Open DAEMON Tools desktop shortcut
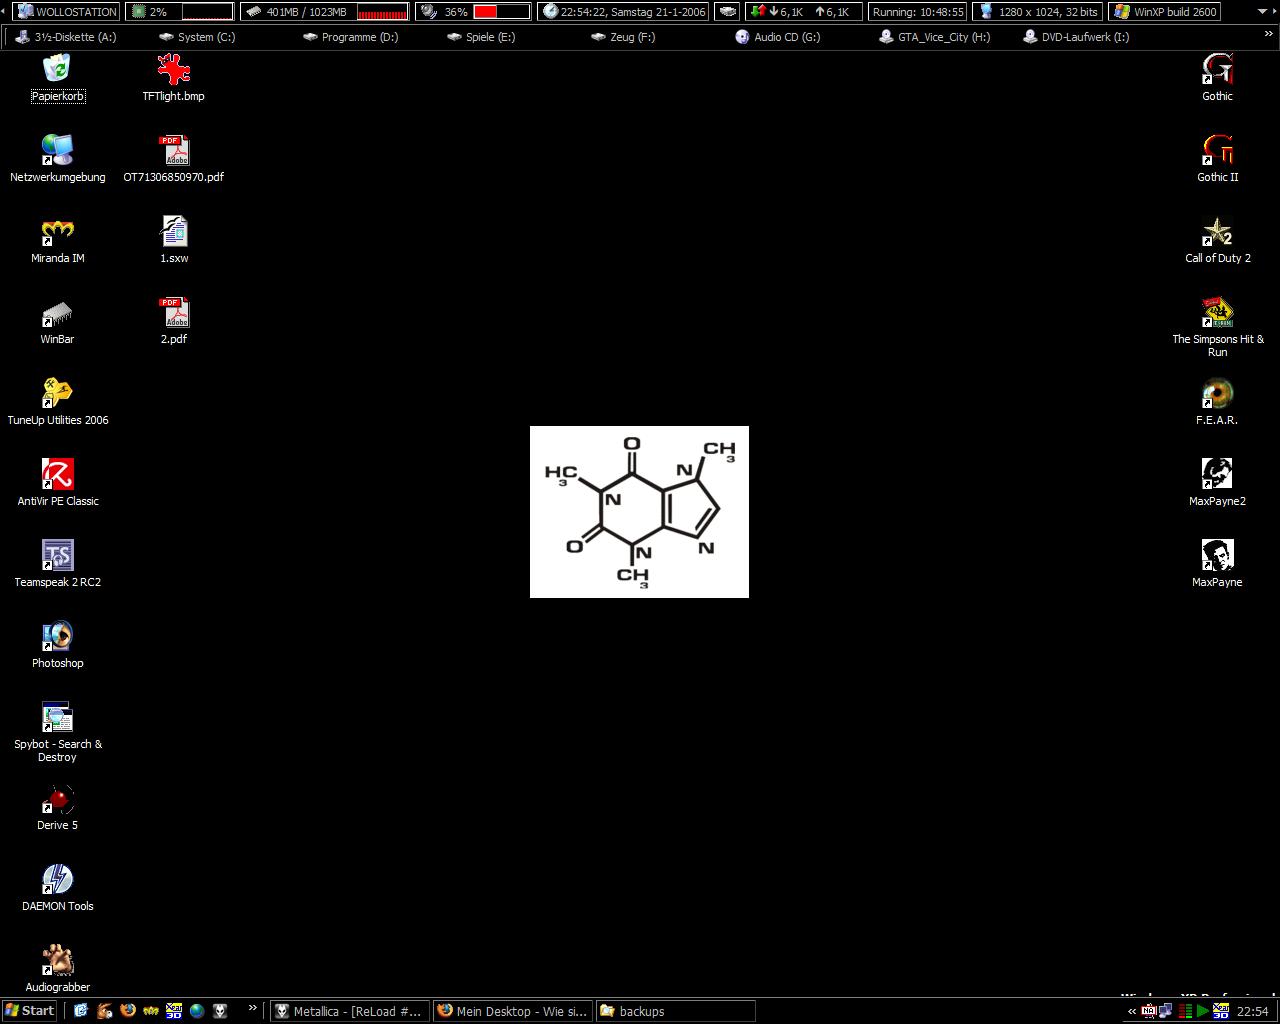This screenshot has height=1024, width=1280. point(57,881)
